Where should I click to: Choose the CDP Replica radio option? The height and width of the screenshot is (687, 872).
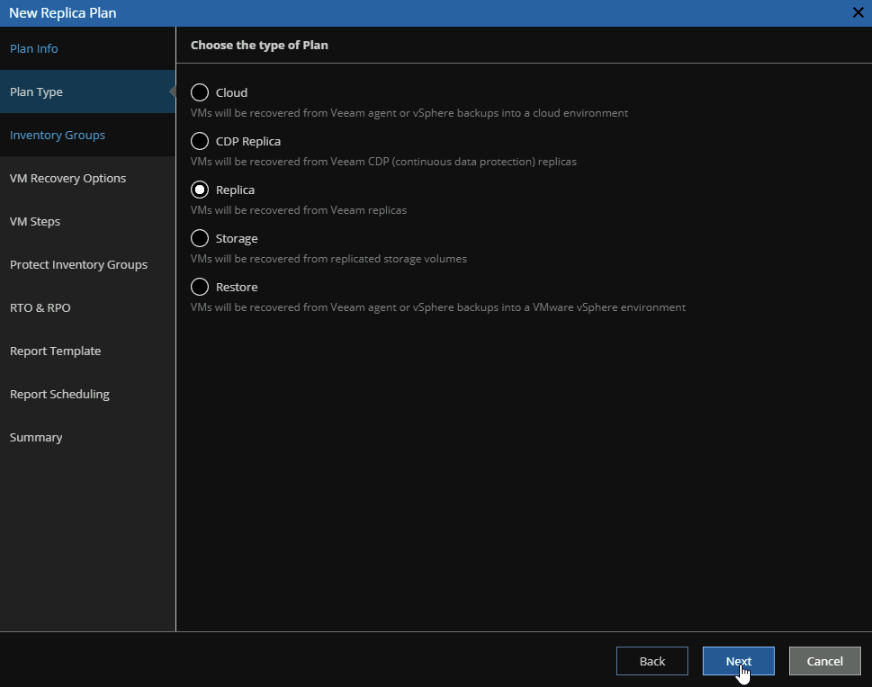tap(200, 141)
